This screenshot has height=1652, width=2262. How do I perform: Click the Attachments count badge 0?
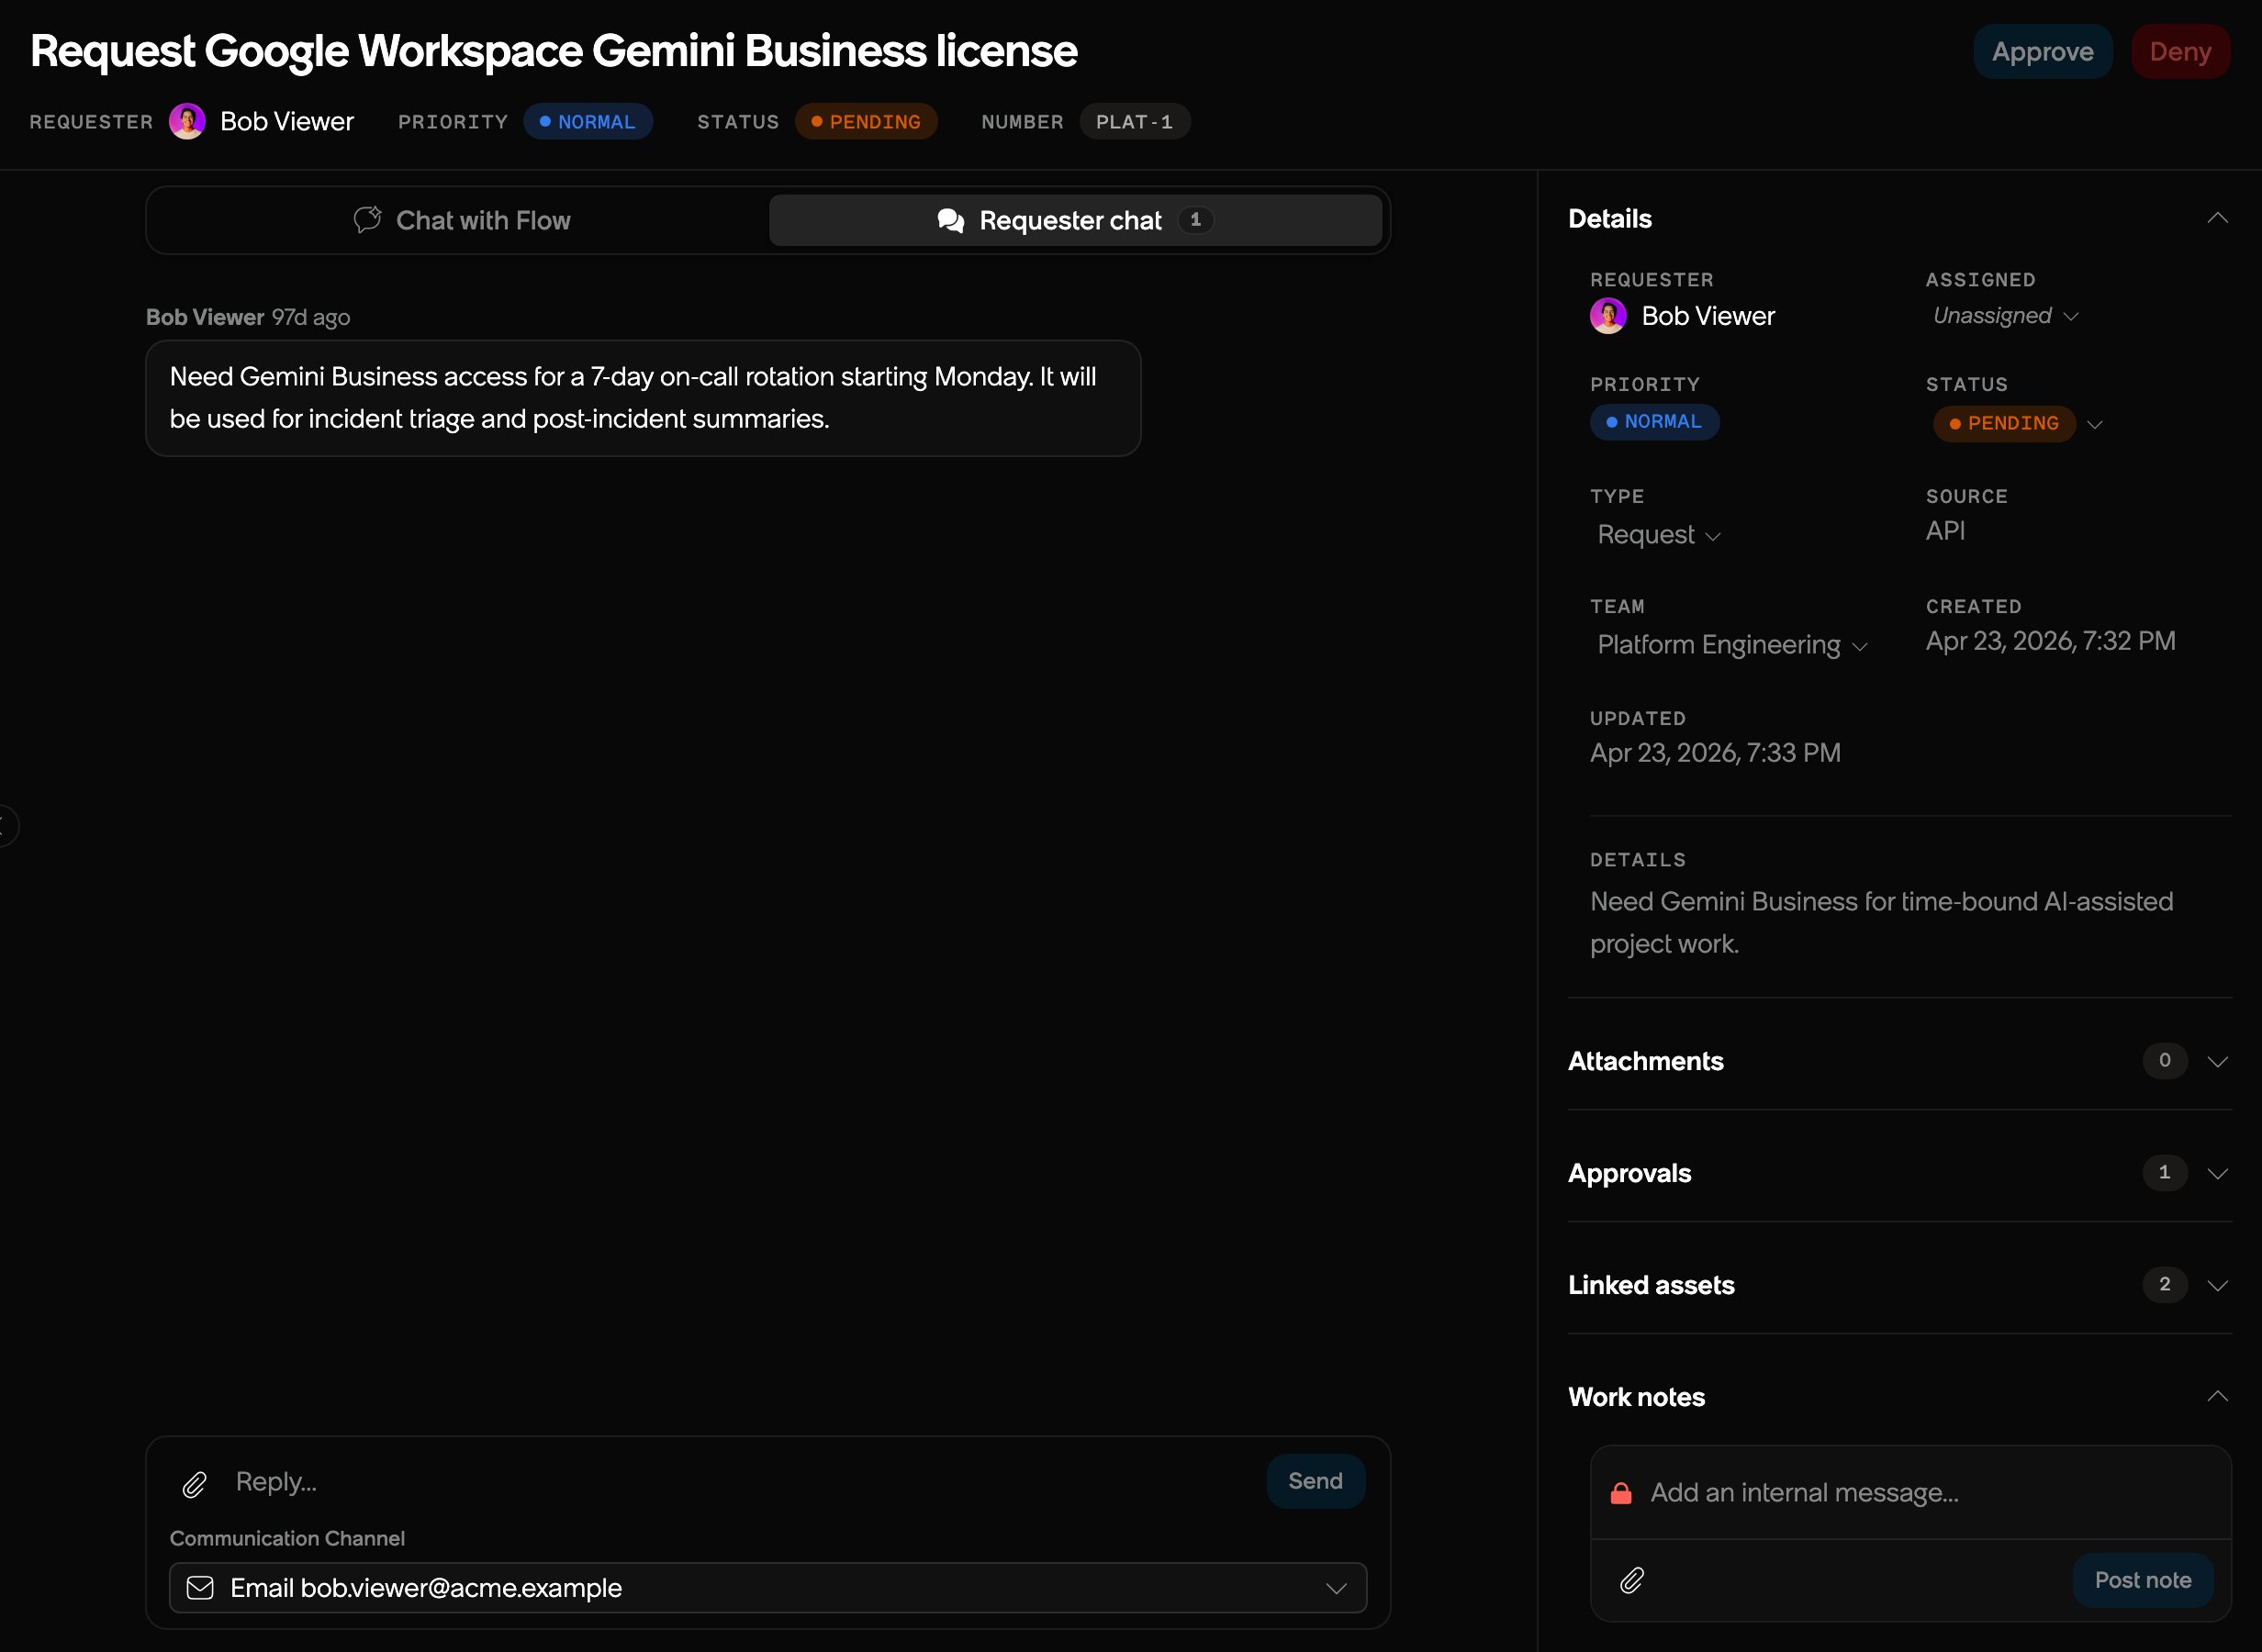point(2164,1061)
